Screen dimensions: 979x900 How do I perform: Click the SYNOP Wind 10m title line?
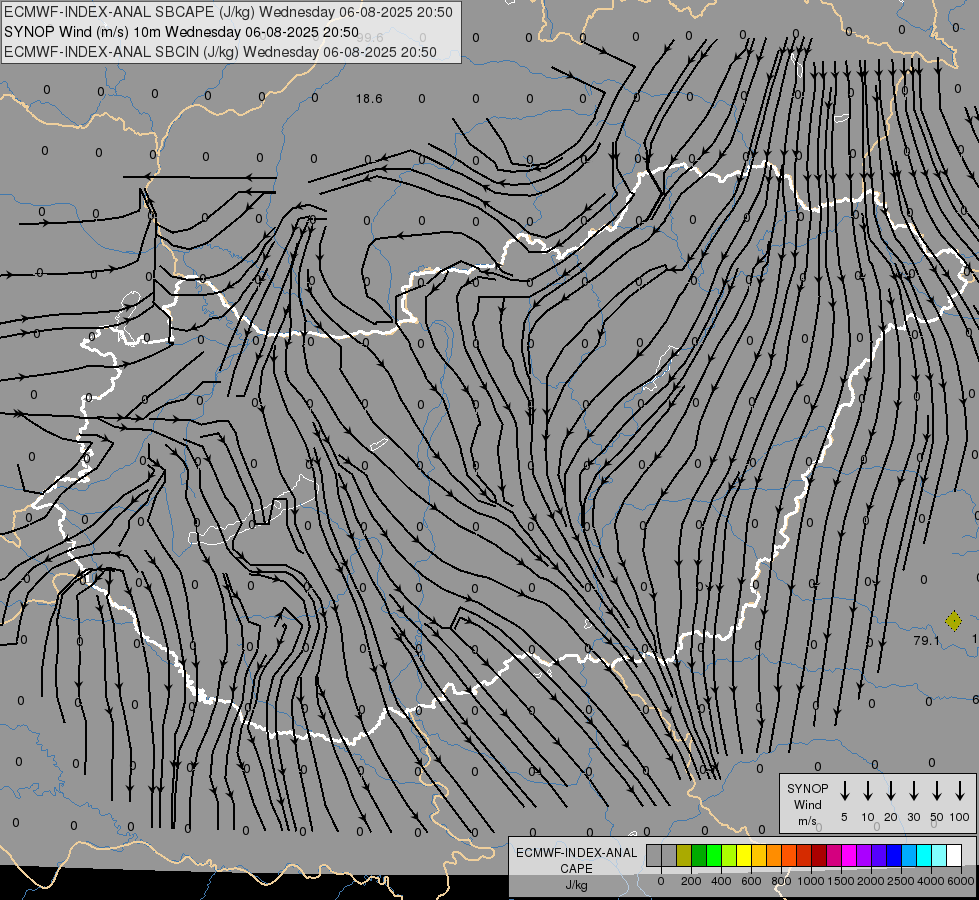pos(181,32)
